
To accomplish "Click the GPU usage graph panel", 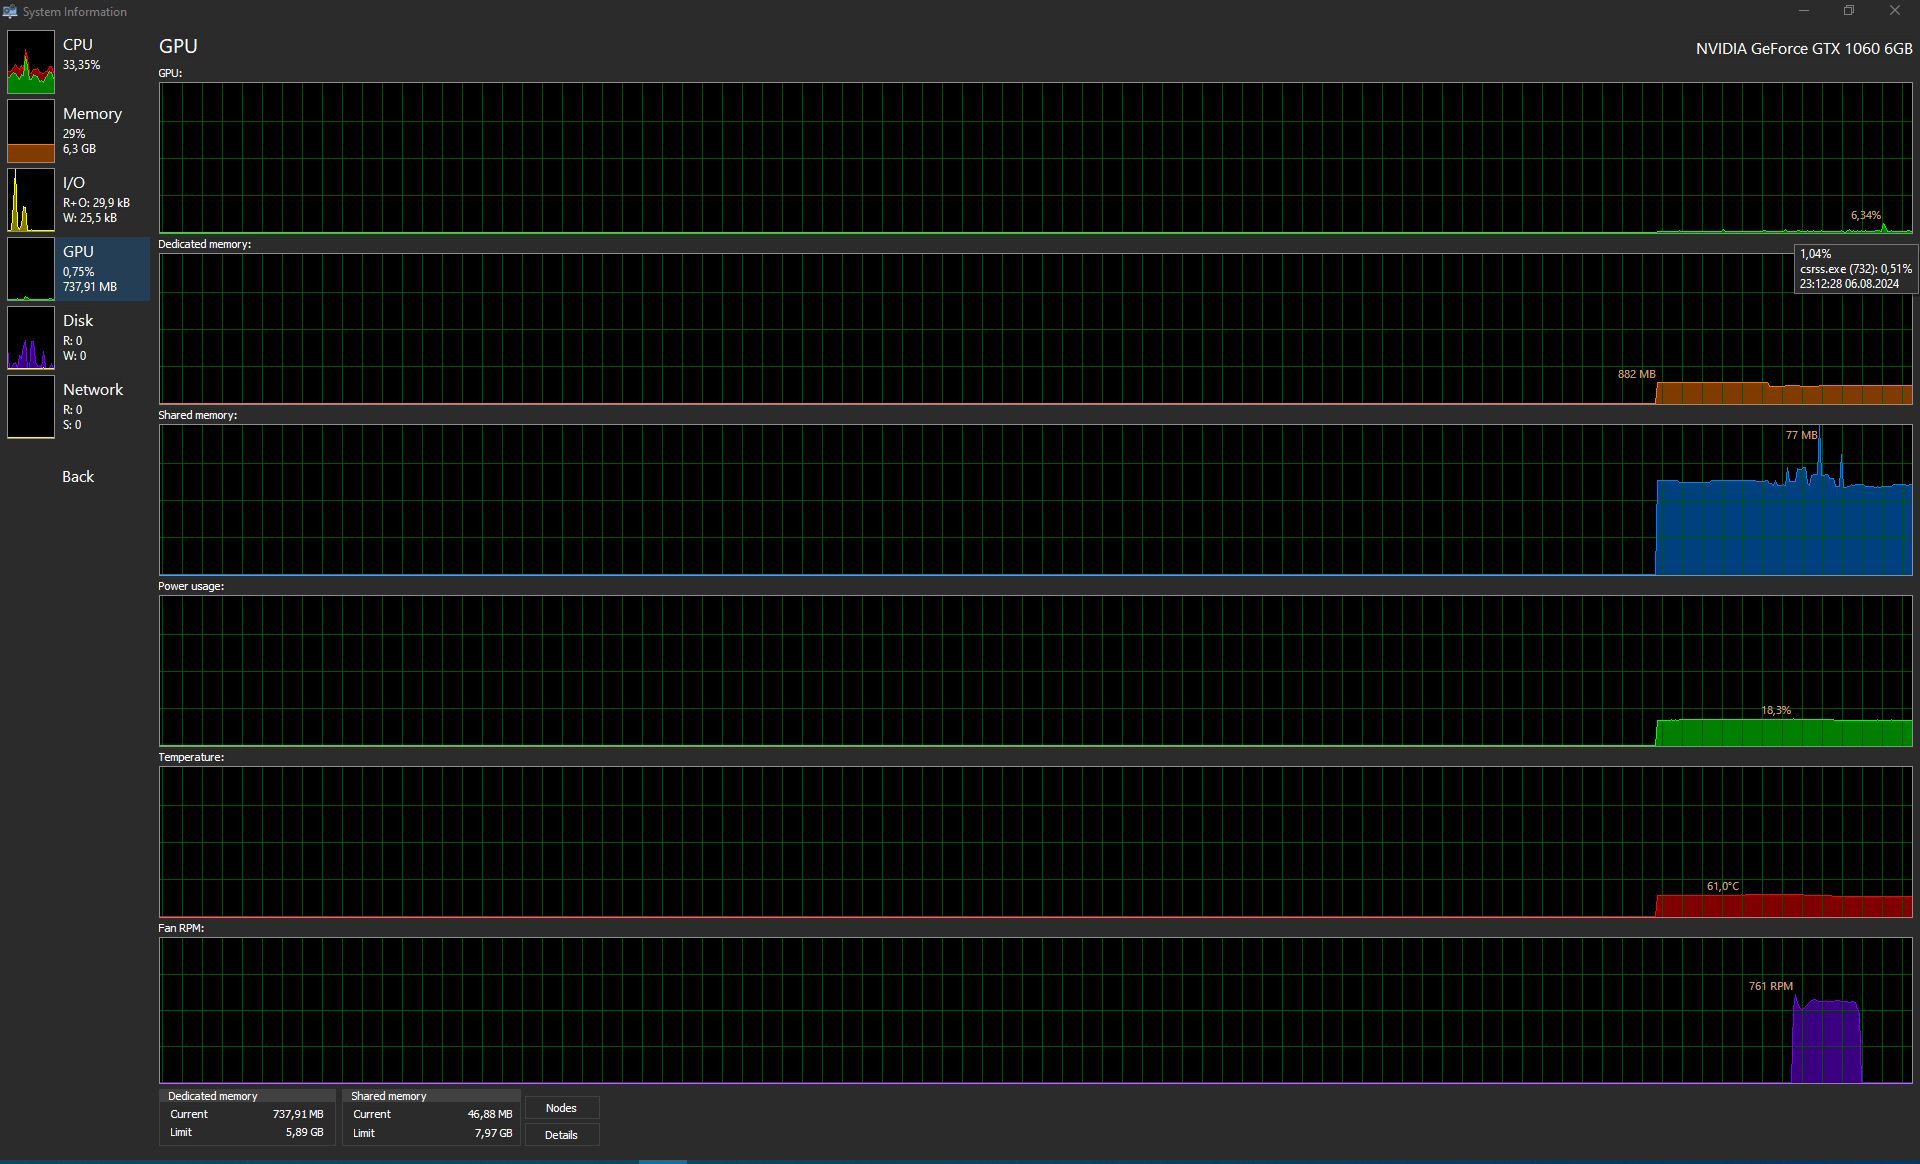I will click(x=1035, y=158).
